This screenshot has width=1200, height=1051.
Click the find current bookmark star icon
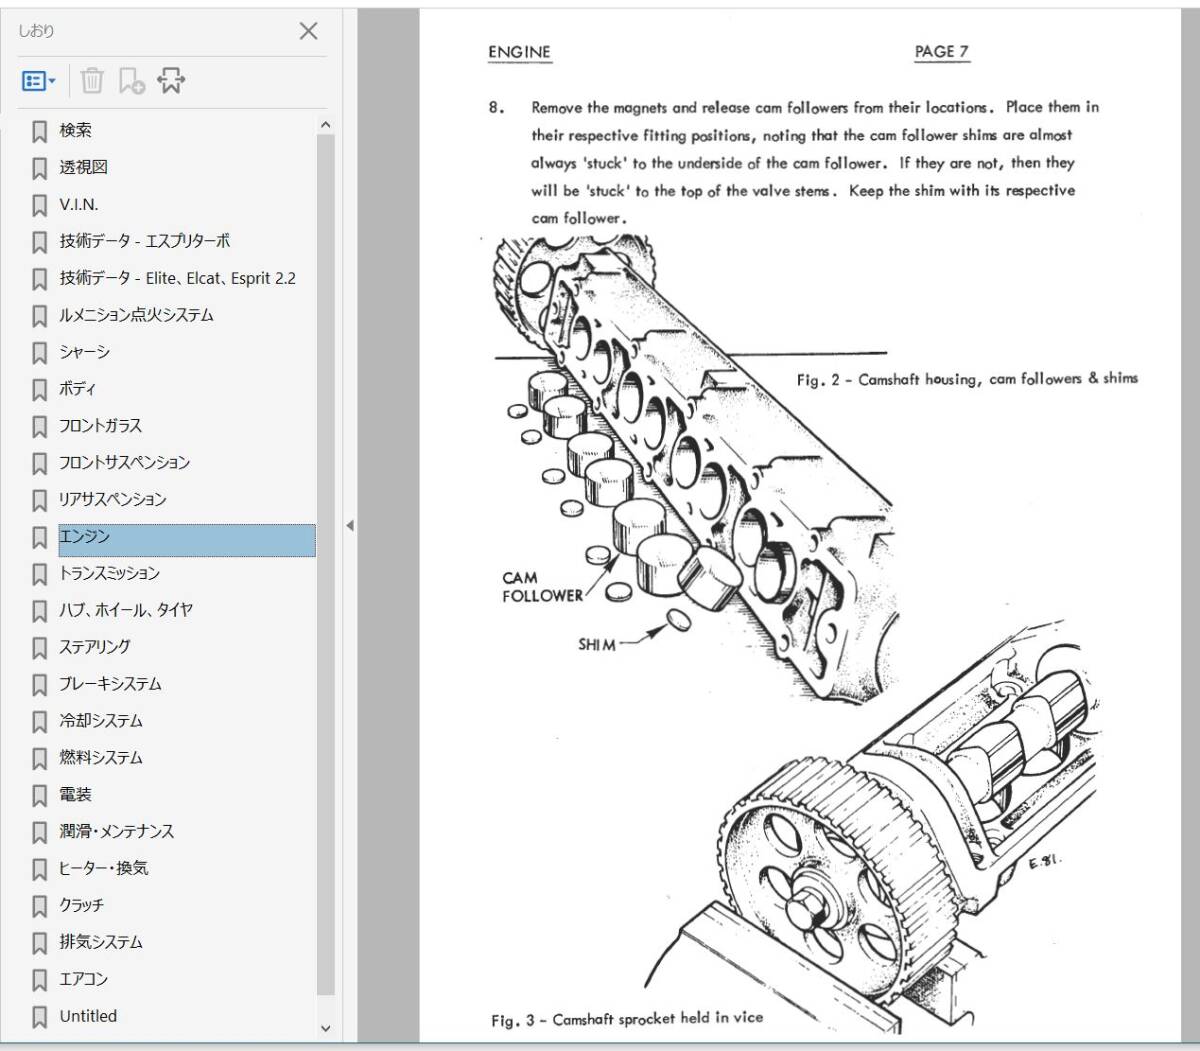(x=171, y=81)
